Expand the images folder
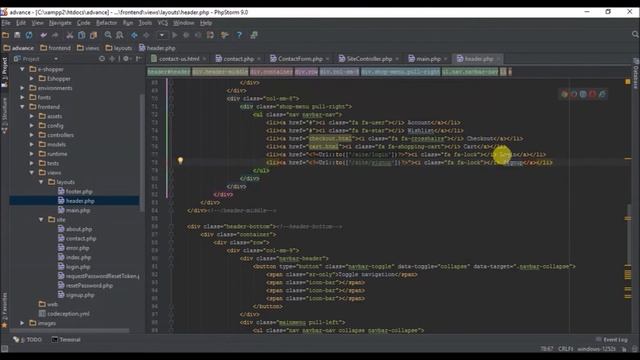The image size is (640, 360). tap(22, 323)
